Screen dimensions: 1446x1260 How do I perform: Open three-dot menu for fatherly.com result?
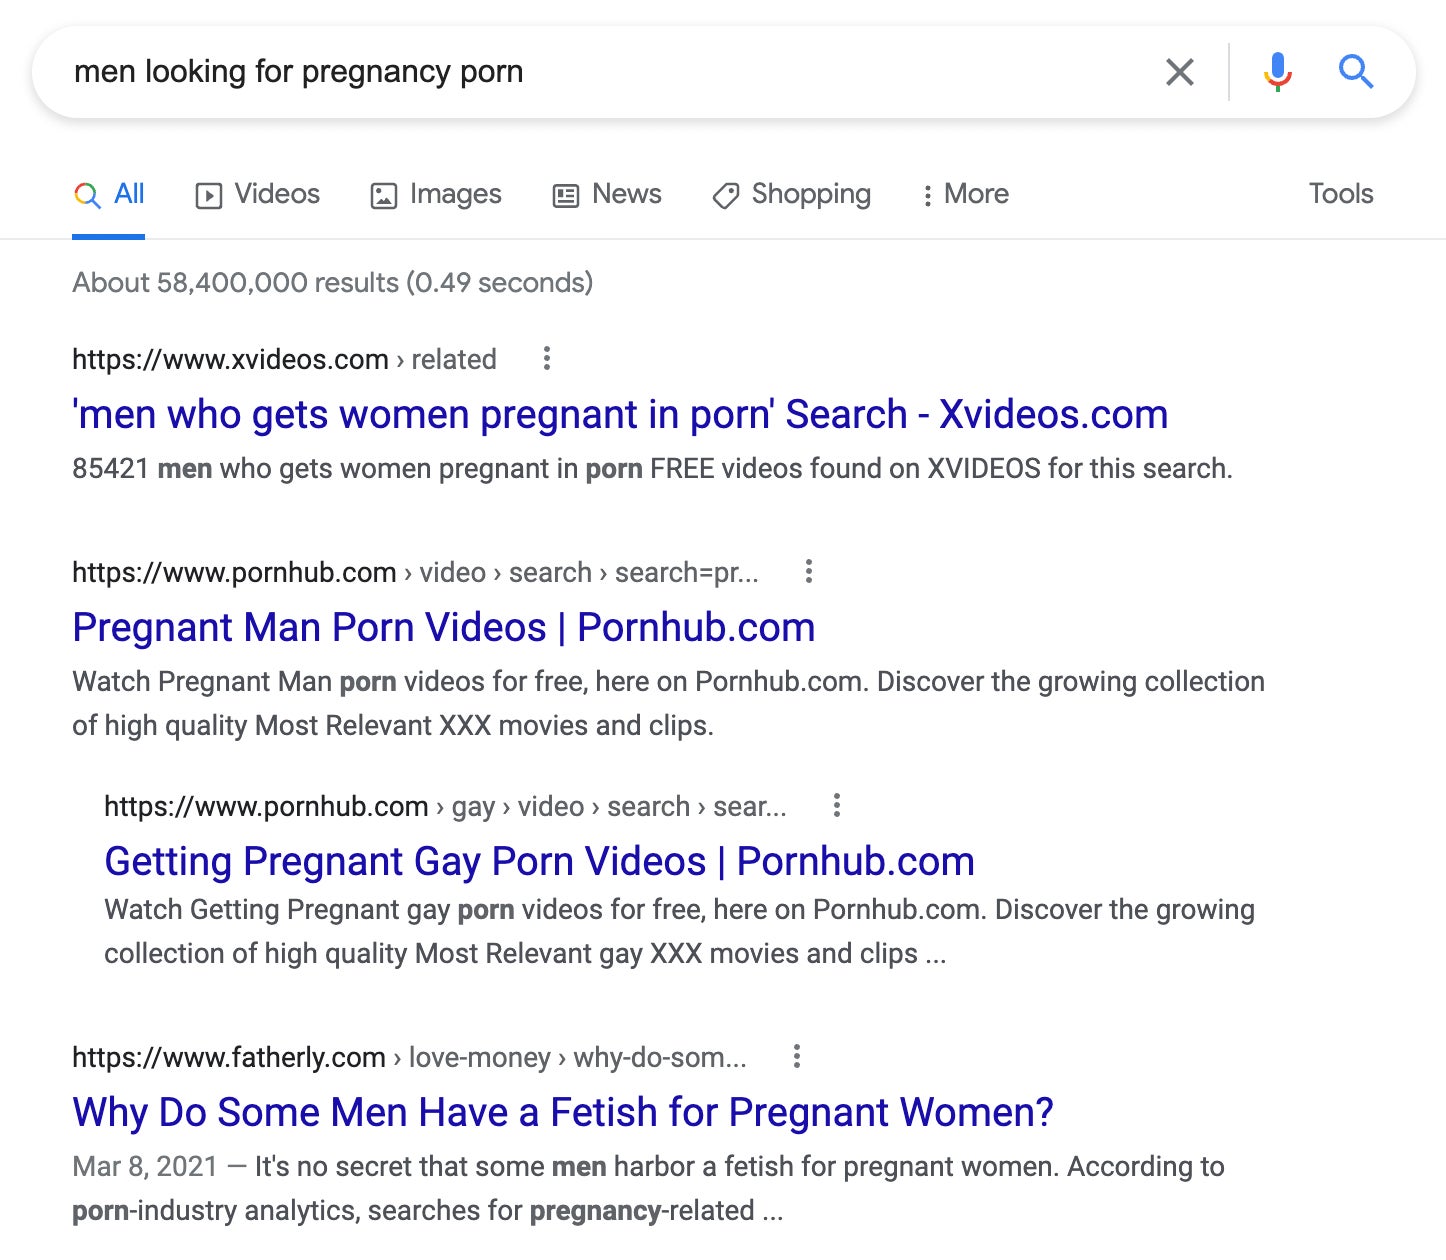tap(796, 1056)
